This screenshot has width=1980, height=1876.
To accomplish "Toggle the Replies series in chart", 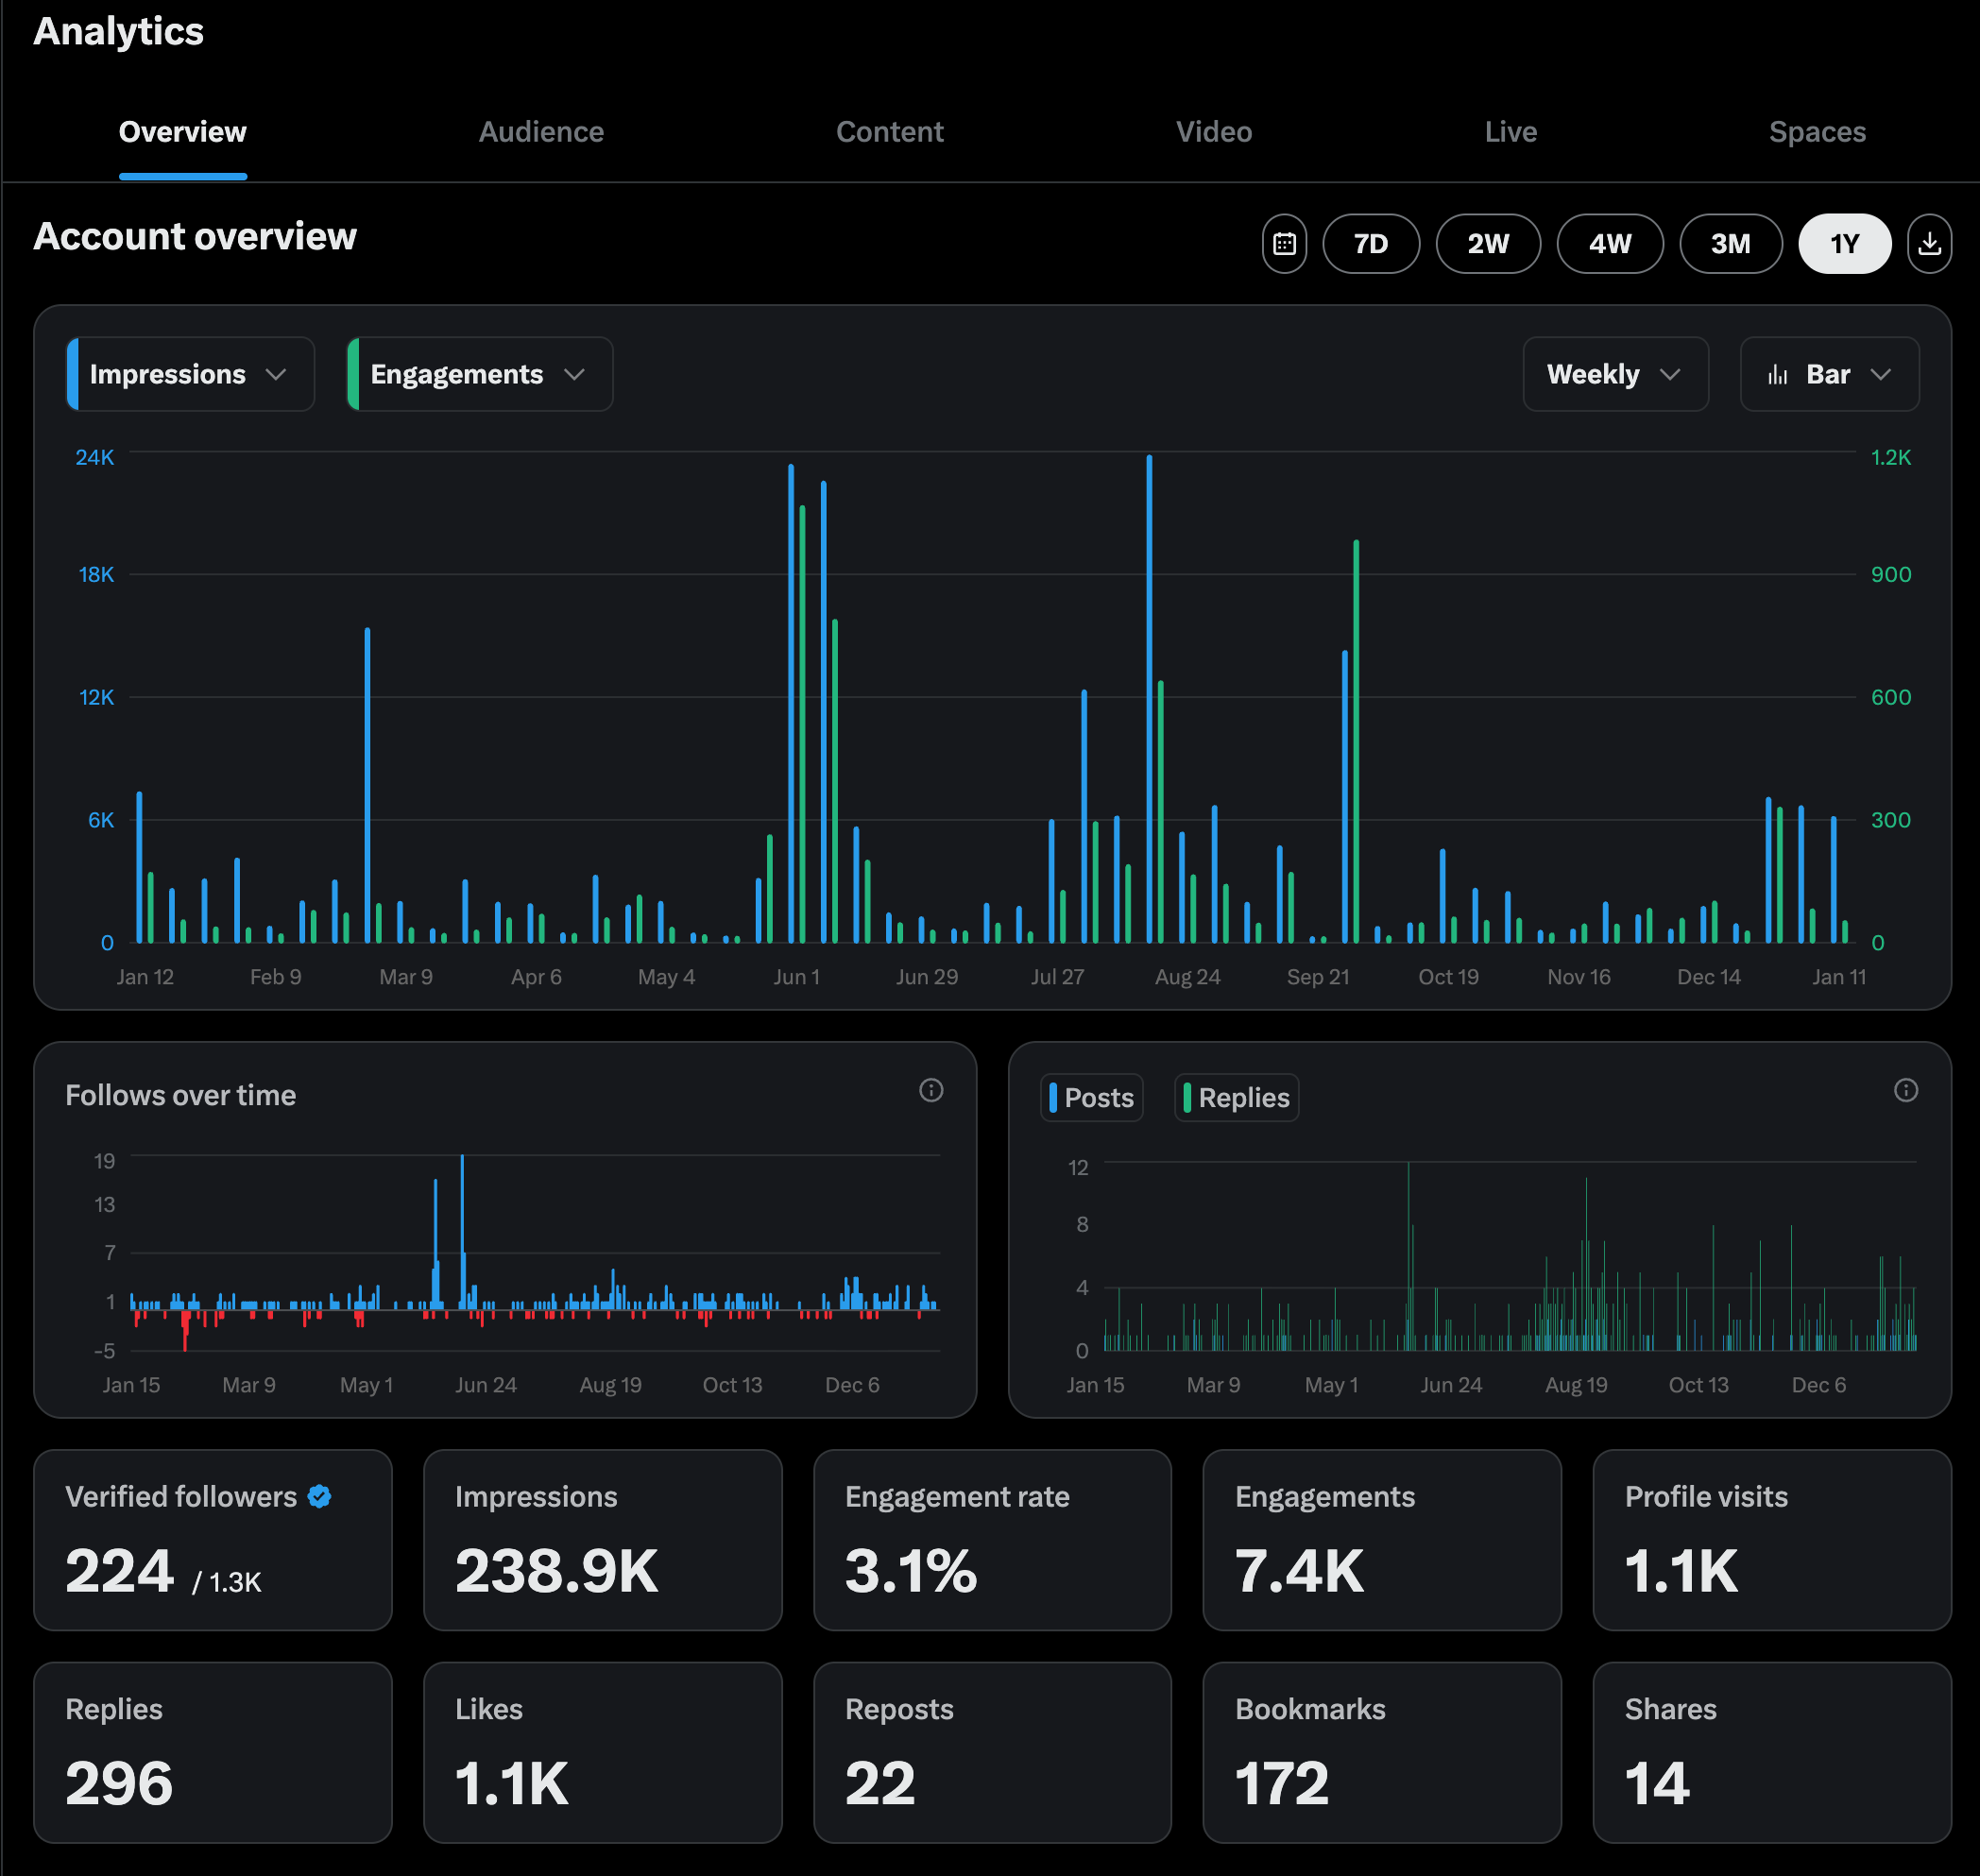I will 1236,1097.
